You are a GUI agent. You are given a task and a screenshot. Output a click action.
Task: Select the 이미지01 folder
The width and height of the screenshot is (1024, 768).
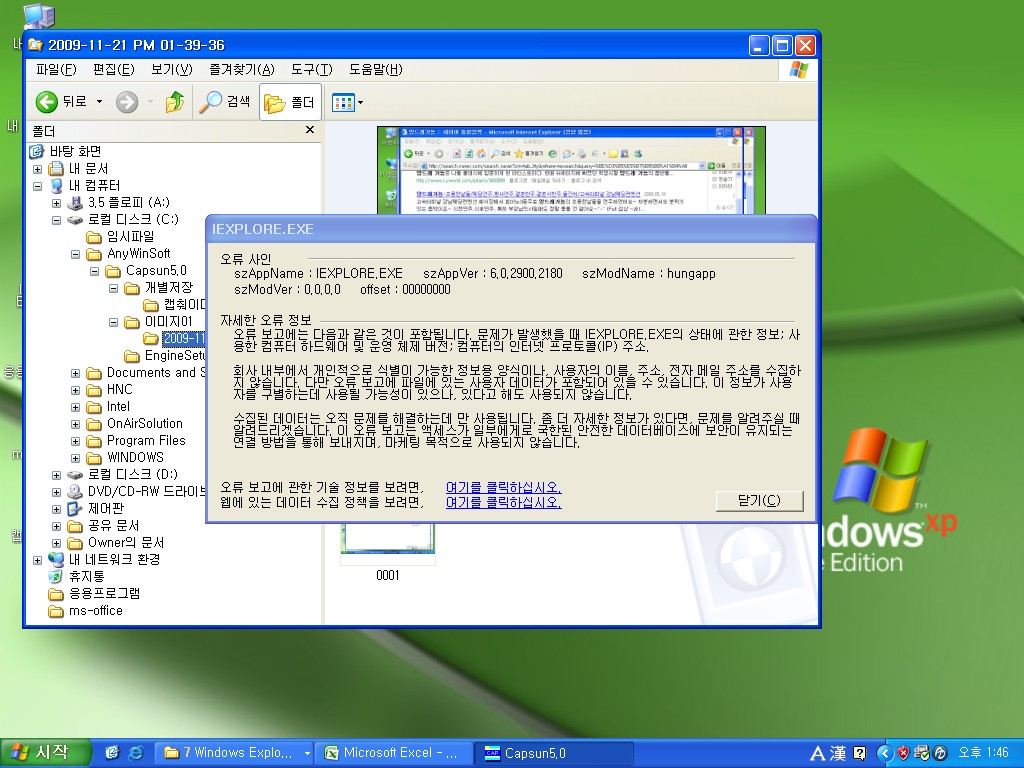[x=168, y=321]
